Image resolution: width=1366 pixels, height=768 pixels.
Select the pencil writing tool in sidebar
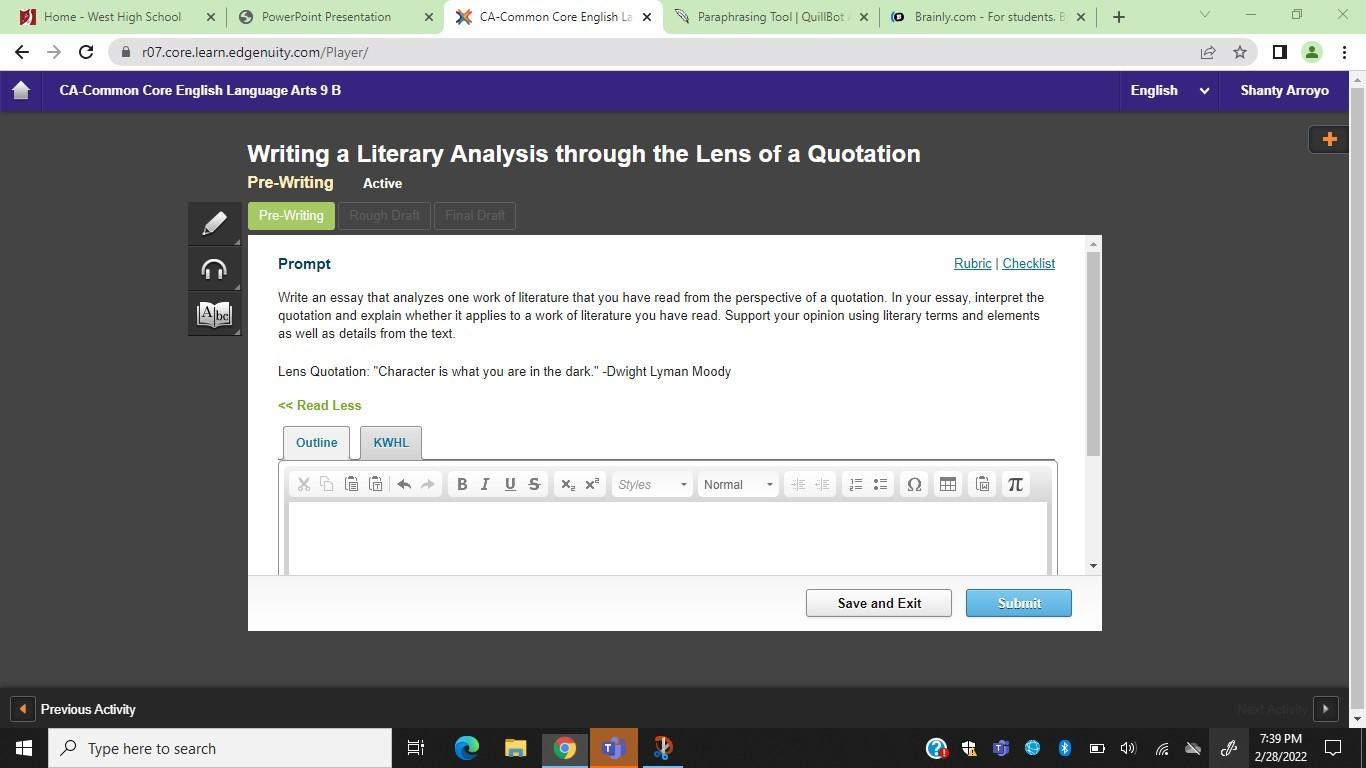(x=214, y=224)
